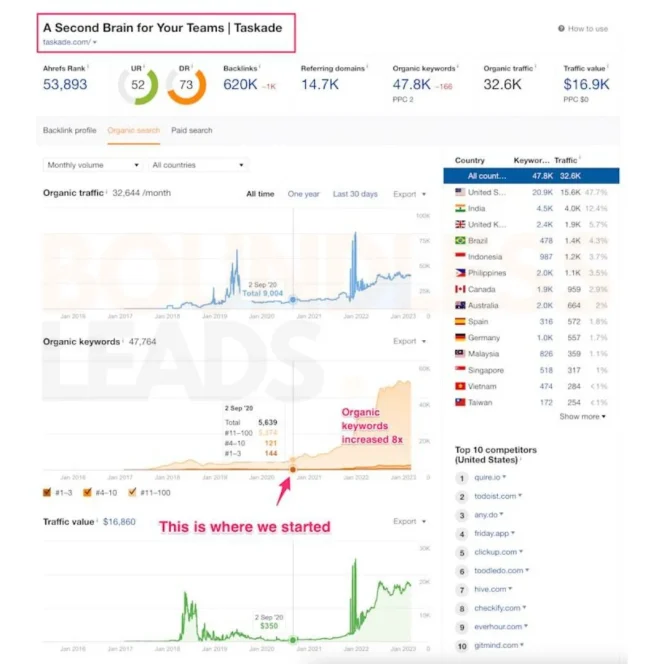Click the Traffic column header in country table

pyautogui.click(x=566, y=160)
